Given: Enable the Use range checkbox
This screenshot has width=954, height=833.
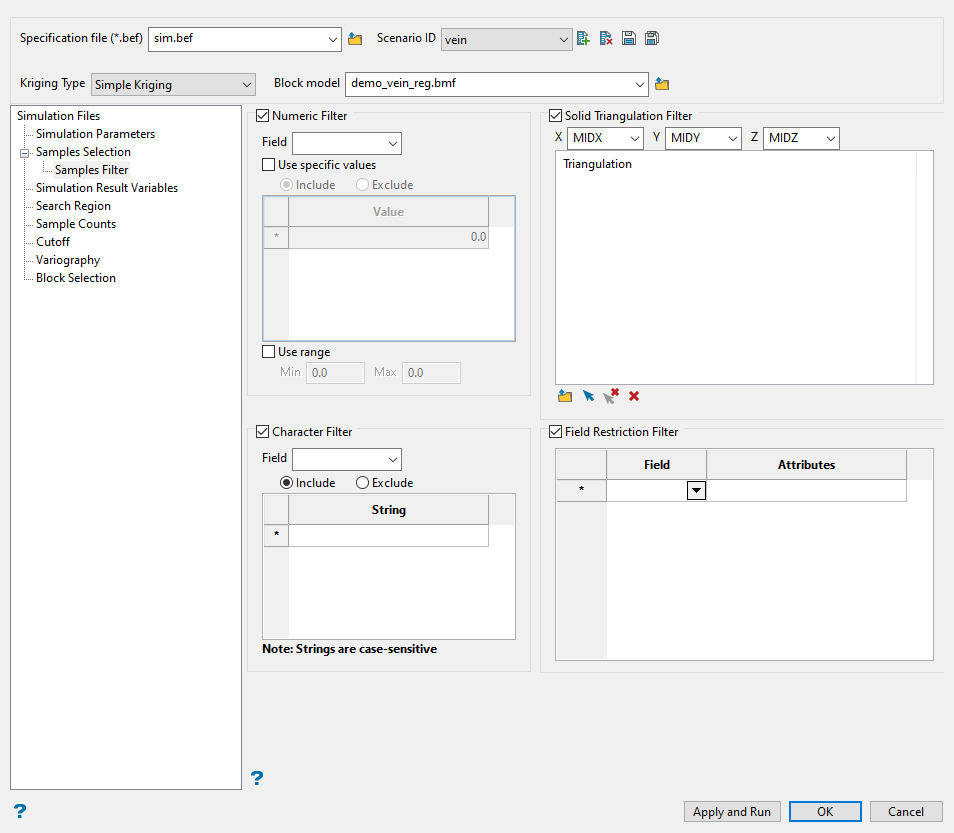Looking at the screenshot, I should [268, 352].
